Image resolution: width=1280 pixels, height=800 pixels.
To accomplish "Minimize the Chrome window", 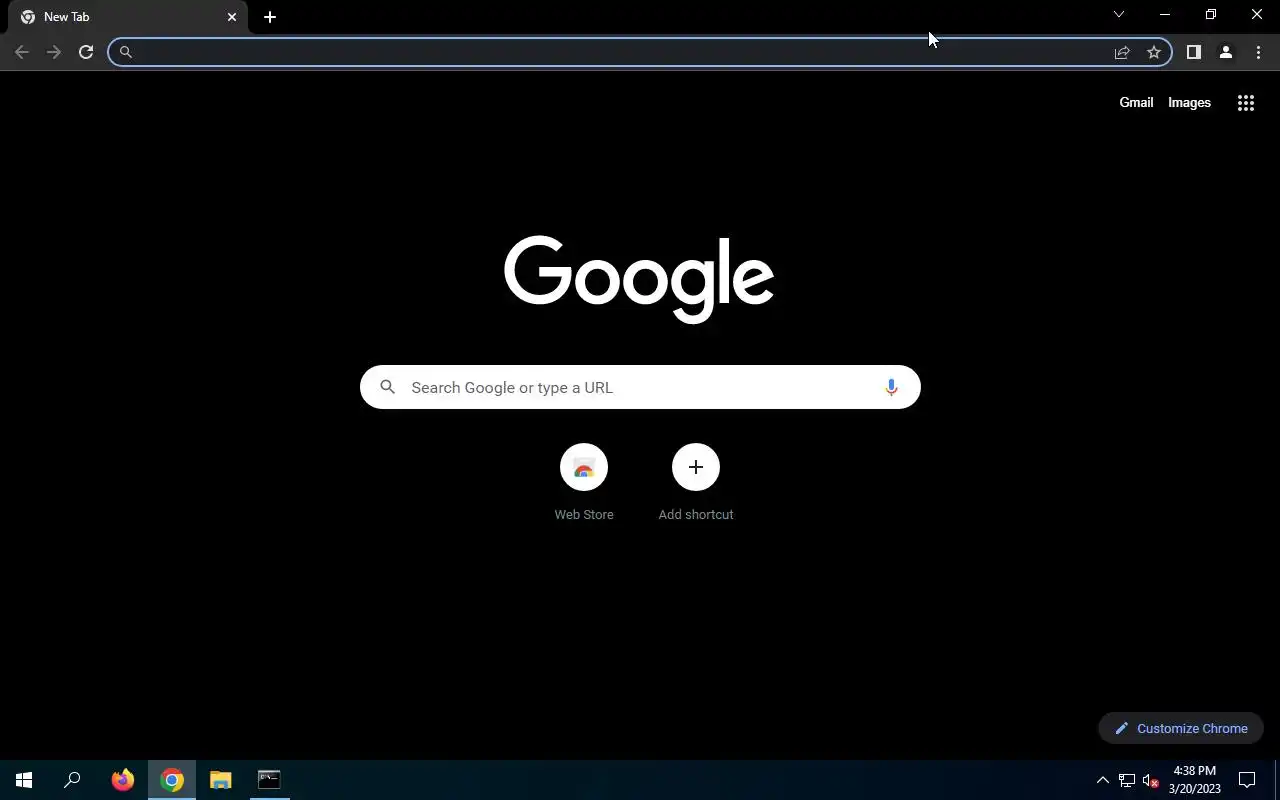I will point(1165,14).
